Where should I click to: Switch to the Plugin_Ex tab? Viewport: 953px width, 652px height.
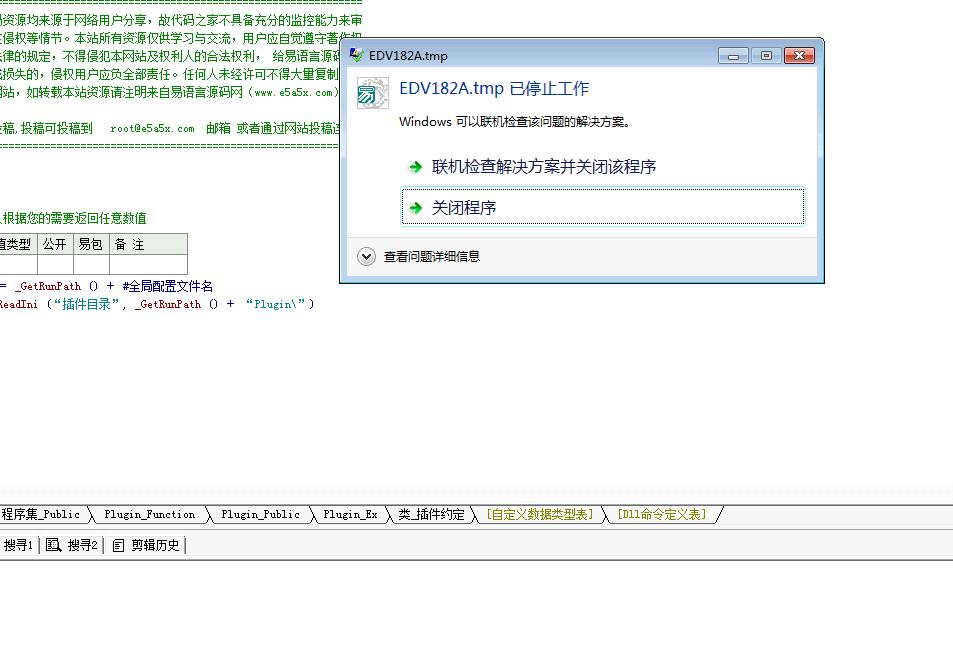350,514
